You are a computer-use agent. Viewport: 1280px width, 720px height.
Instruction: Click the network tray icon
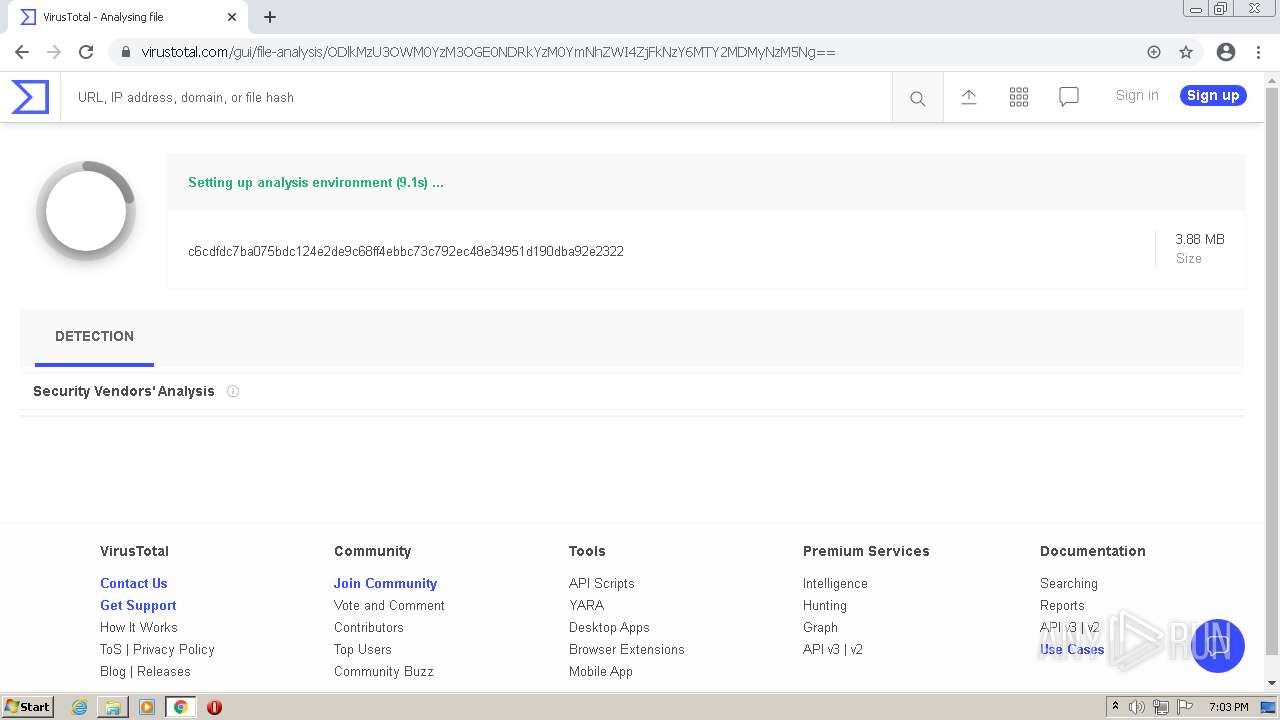1161,707
